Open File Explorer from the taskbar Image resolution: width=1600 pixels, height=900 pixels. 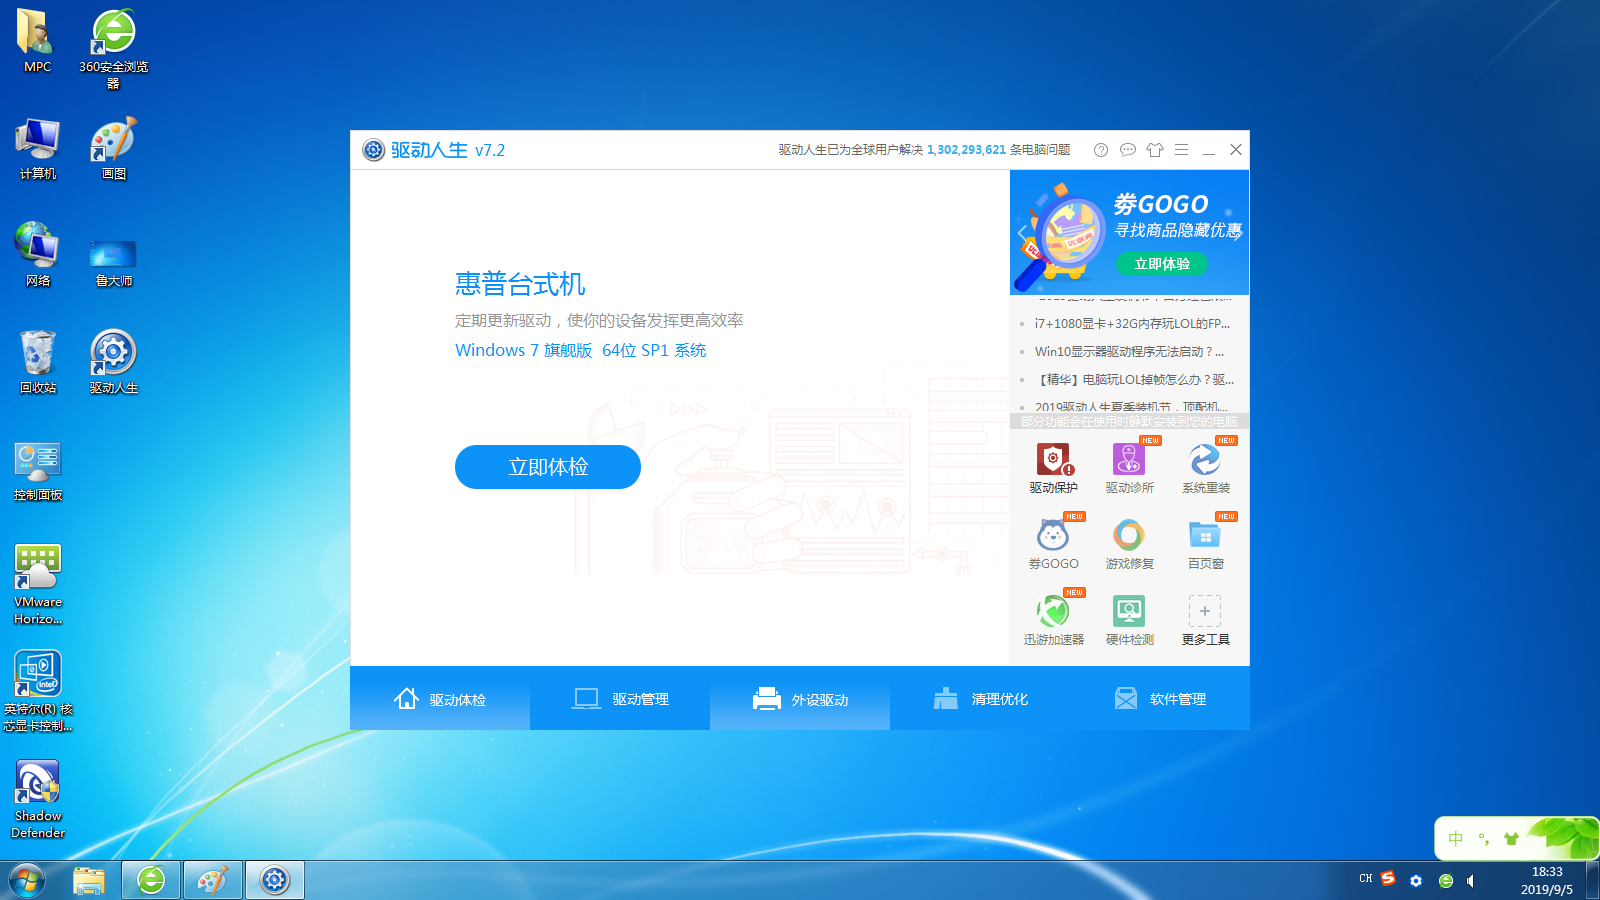[x=89, y=880]
